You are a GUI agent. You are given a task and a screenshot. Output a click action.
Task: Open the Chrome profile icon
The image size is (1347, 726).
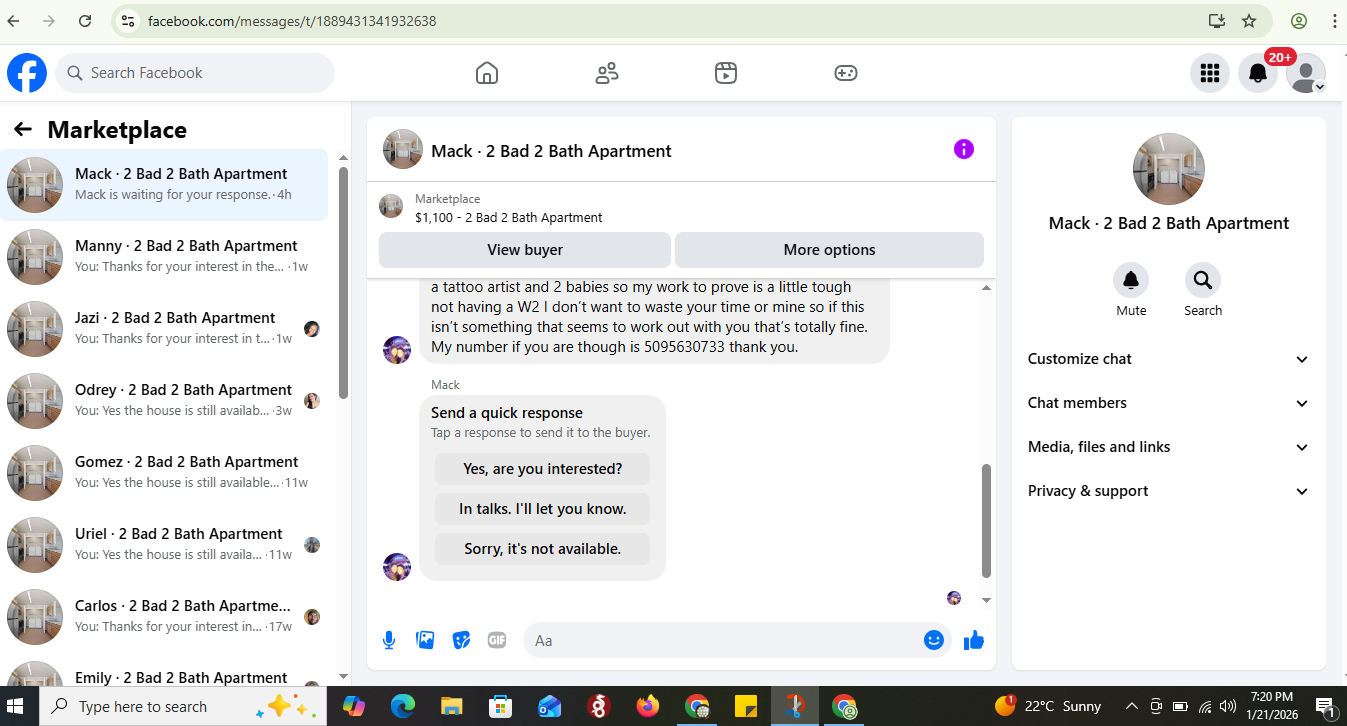[x=1299, y=20]
